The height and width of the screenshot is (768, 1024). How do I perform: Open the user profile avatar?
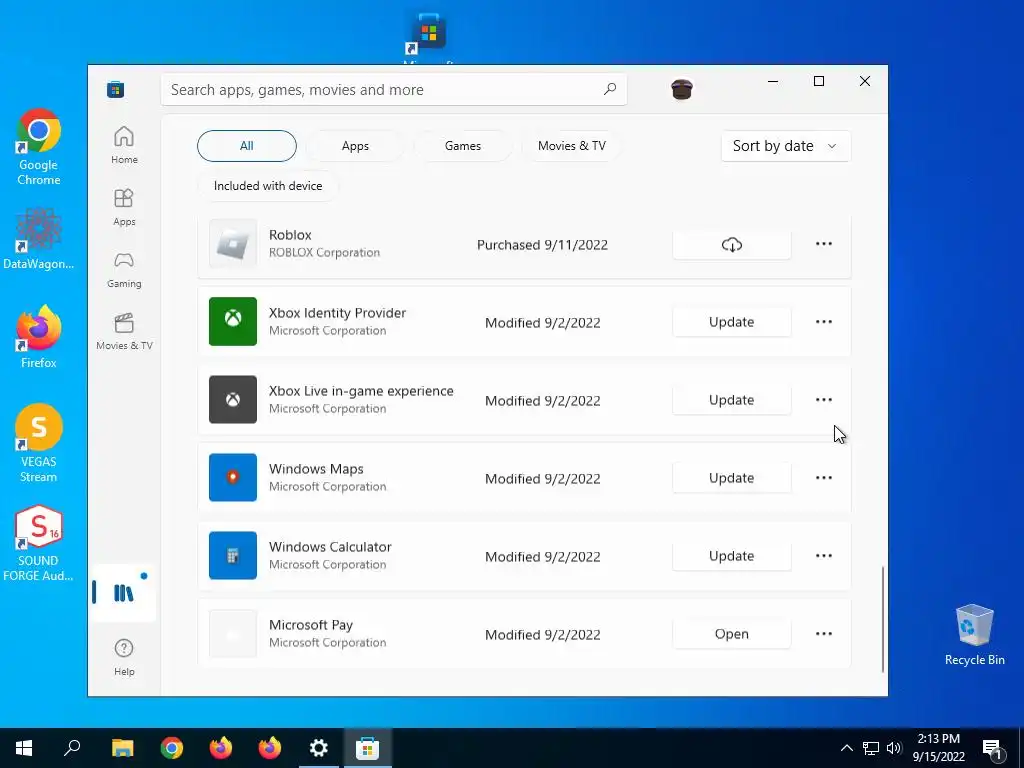tap(682, 89)
